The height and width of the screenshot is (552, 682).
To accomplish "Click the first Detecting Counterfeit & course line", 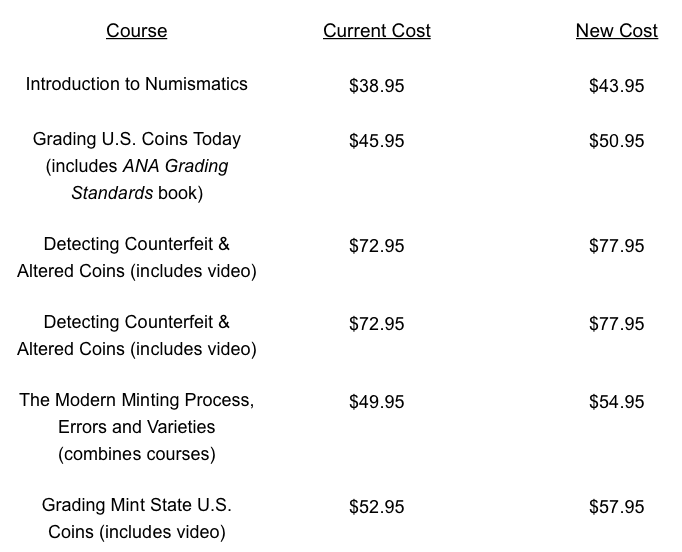I will [137, 244].
